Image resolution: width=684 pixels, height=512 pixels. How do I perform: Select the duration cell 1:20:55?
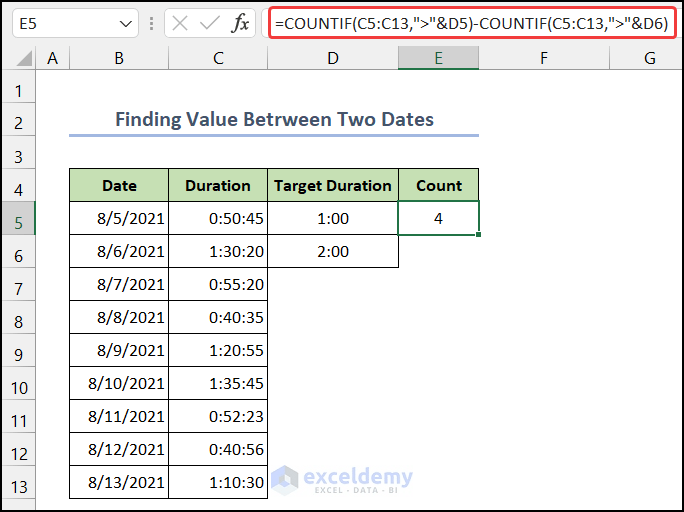[x=218, y=350]
